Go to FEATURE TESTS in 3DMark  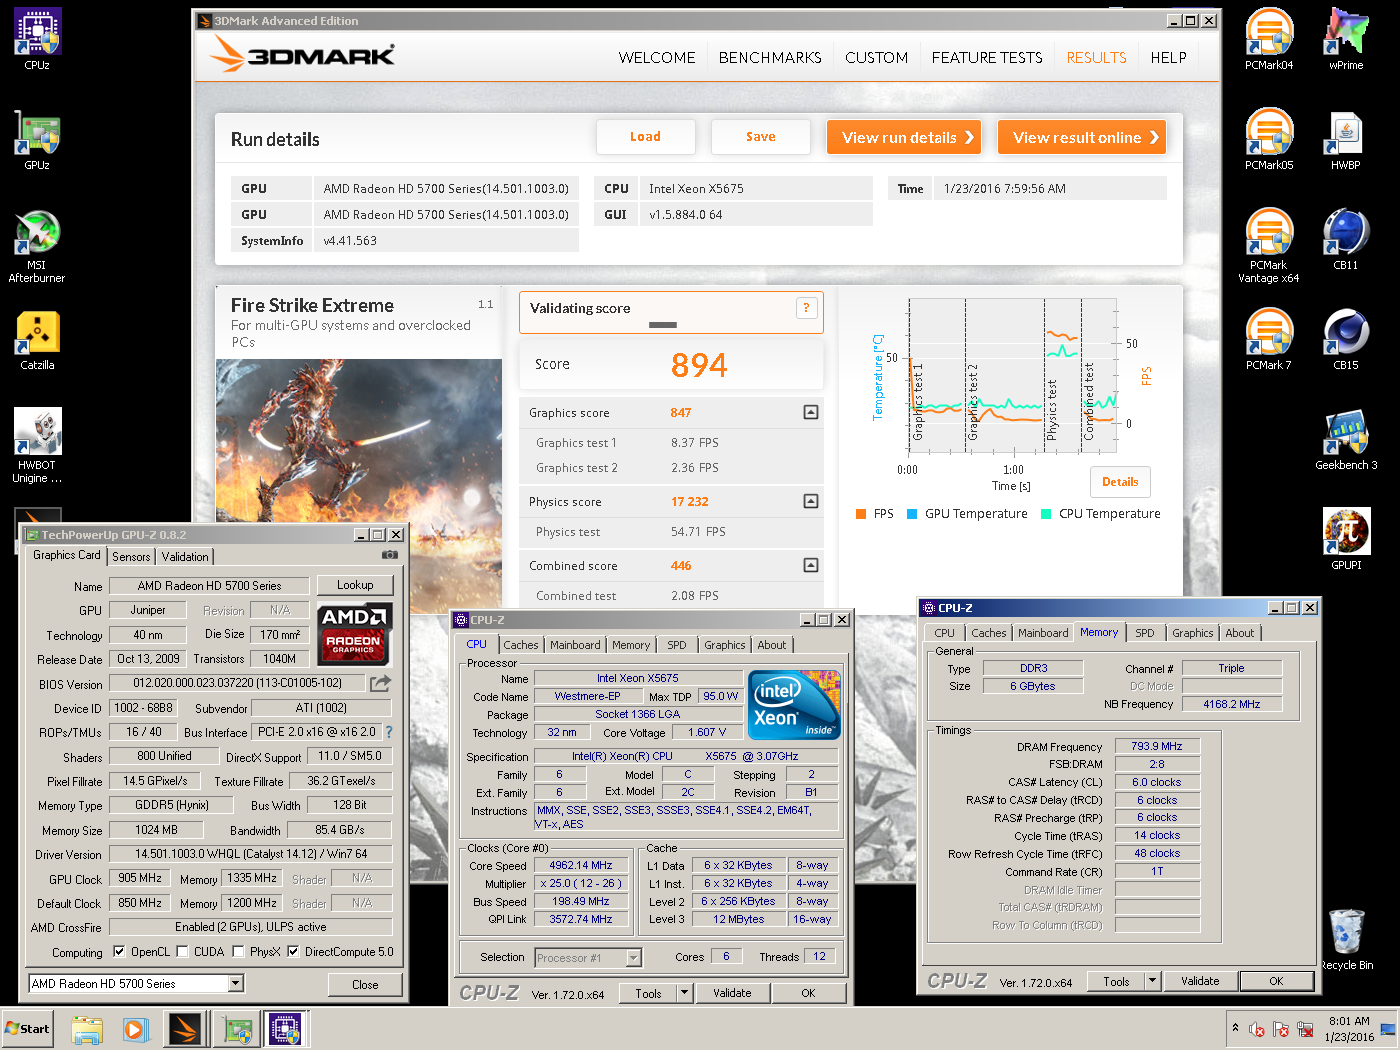click(x=987, y=58)
